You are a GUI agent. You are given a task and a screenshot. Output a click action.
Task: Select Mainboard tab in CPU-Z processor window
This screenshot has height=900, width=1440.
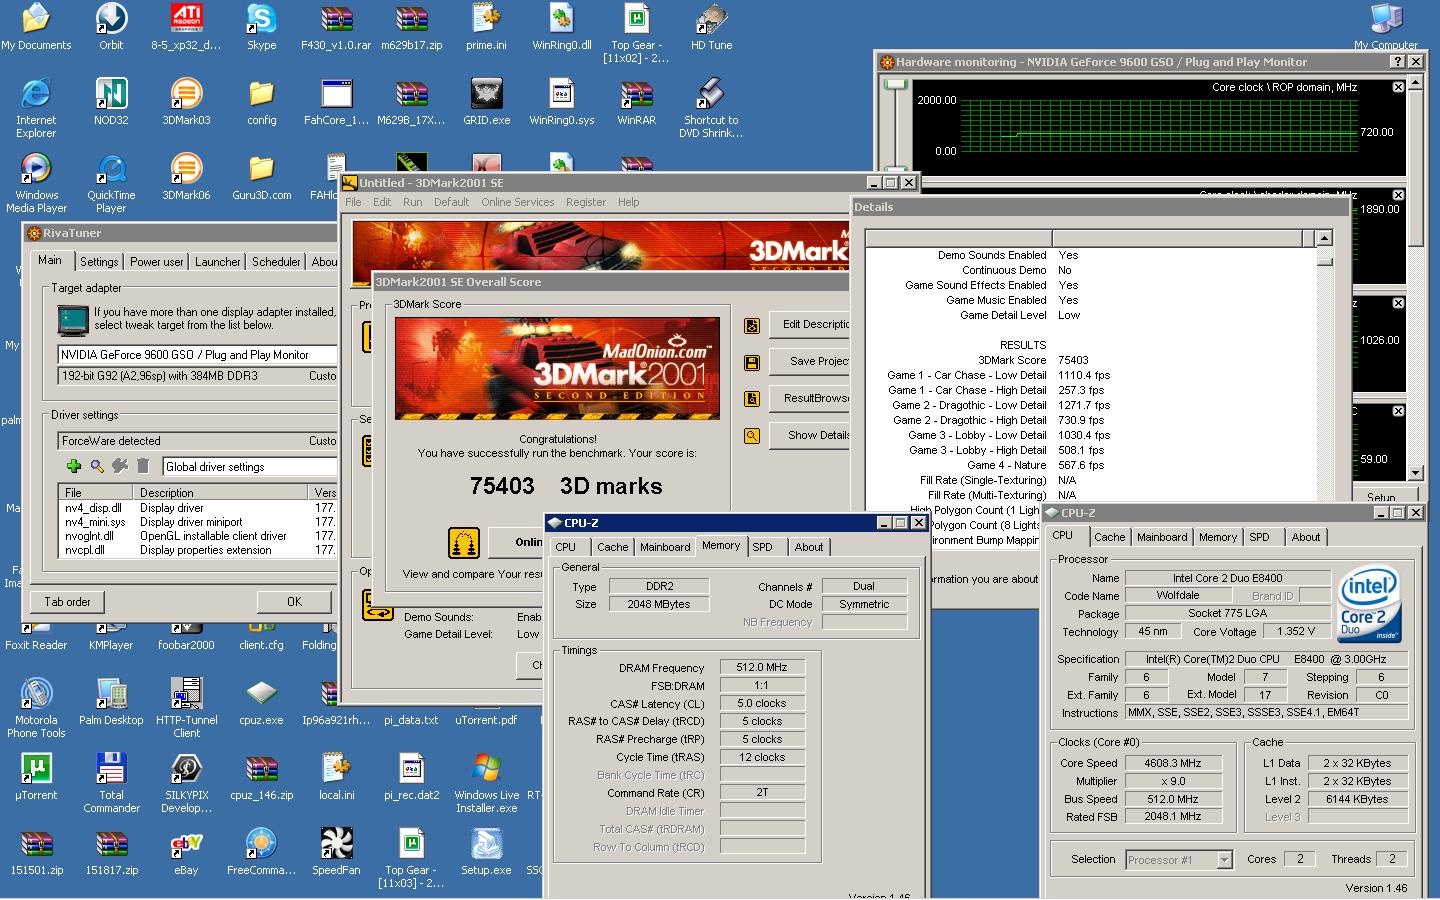pos(1162,537)
